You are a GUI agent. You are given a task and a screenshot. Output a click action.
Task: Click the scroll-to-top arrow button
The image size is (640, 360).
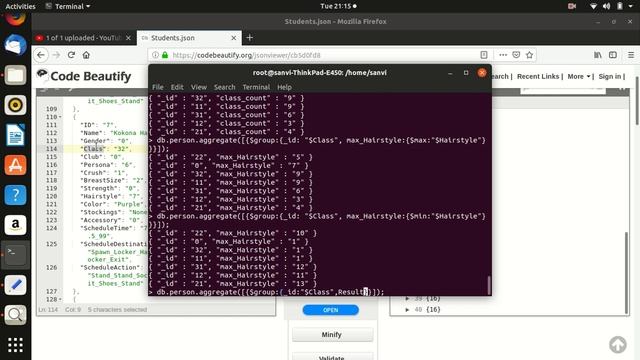click(x=618, y=344)
